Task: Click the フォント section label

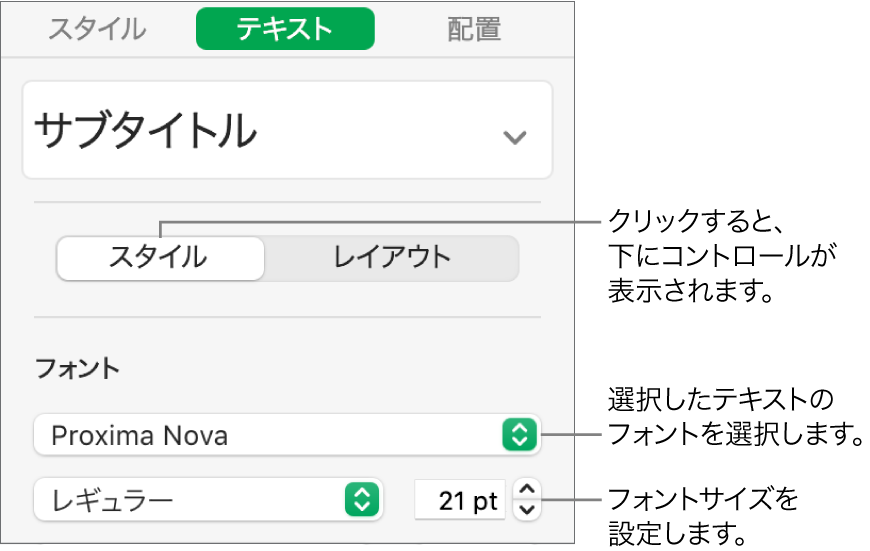Action: click(x=77, y=368)
